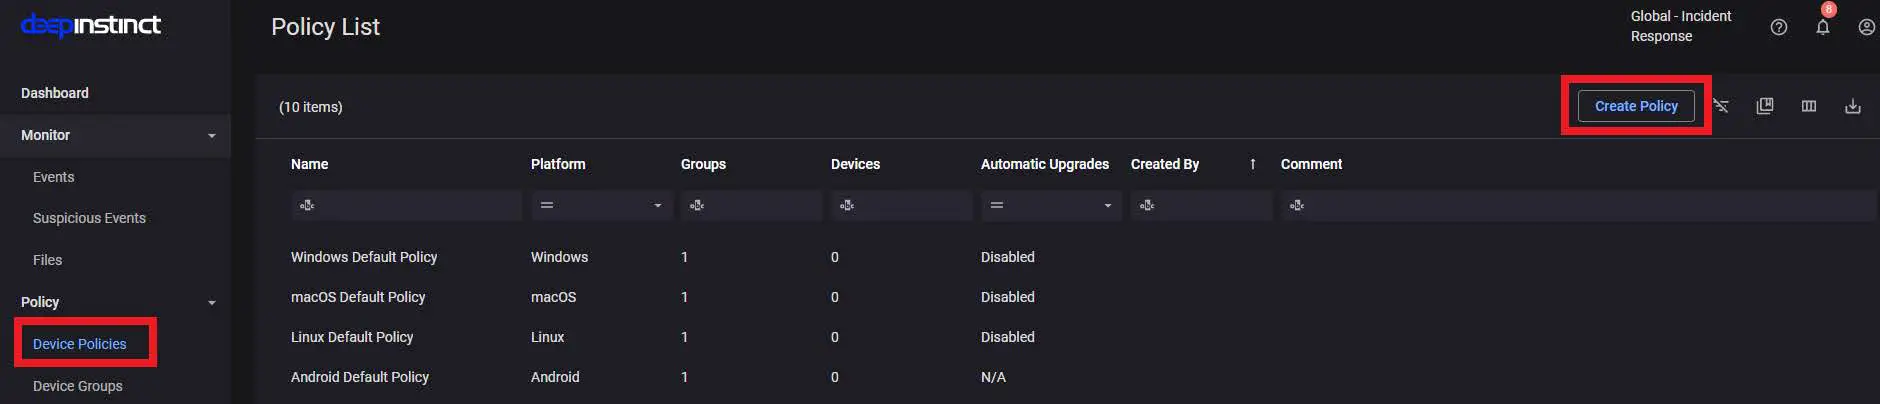
Task: Navigate to Device Groups
Action: [78, 386]
